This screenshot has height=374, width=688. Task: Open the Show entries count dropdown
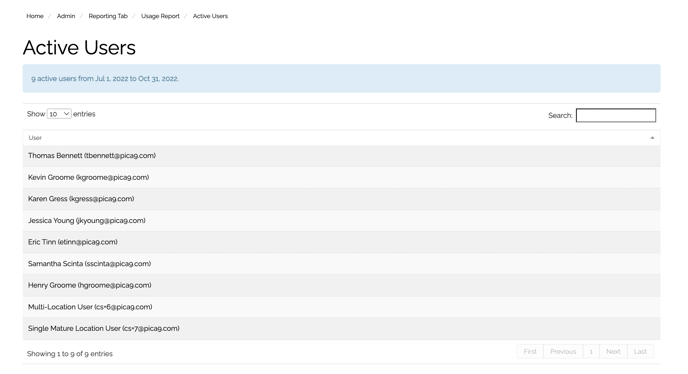click(x=59, y=114)
